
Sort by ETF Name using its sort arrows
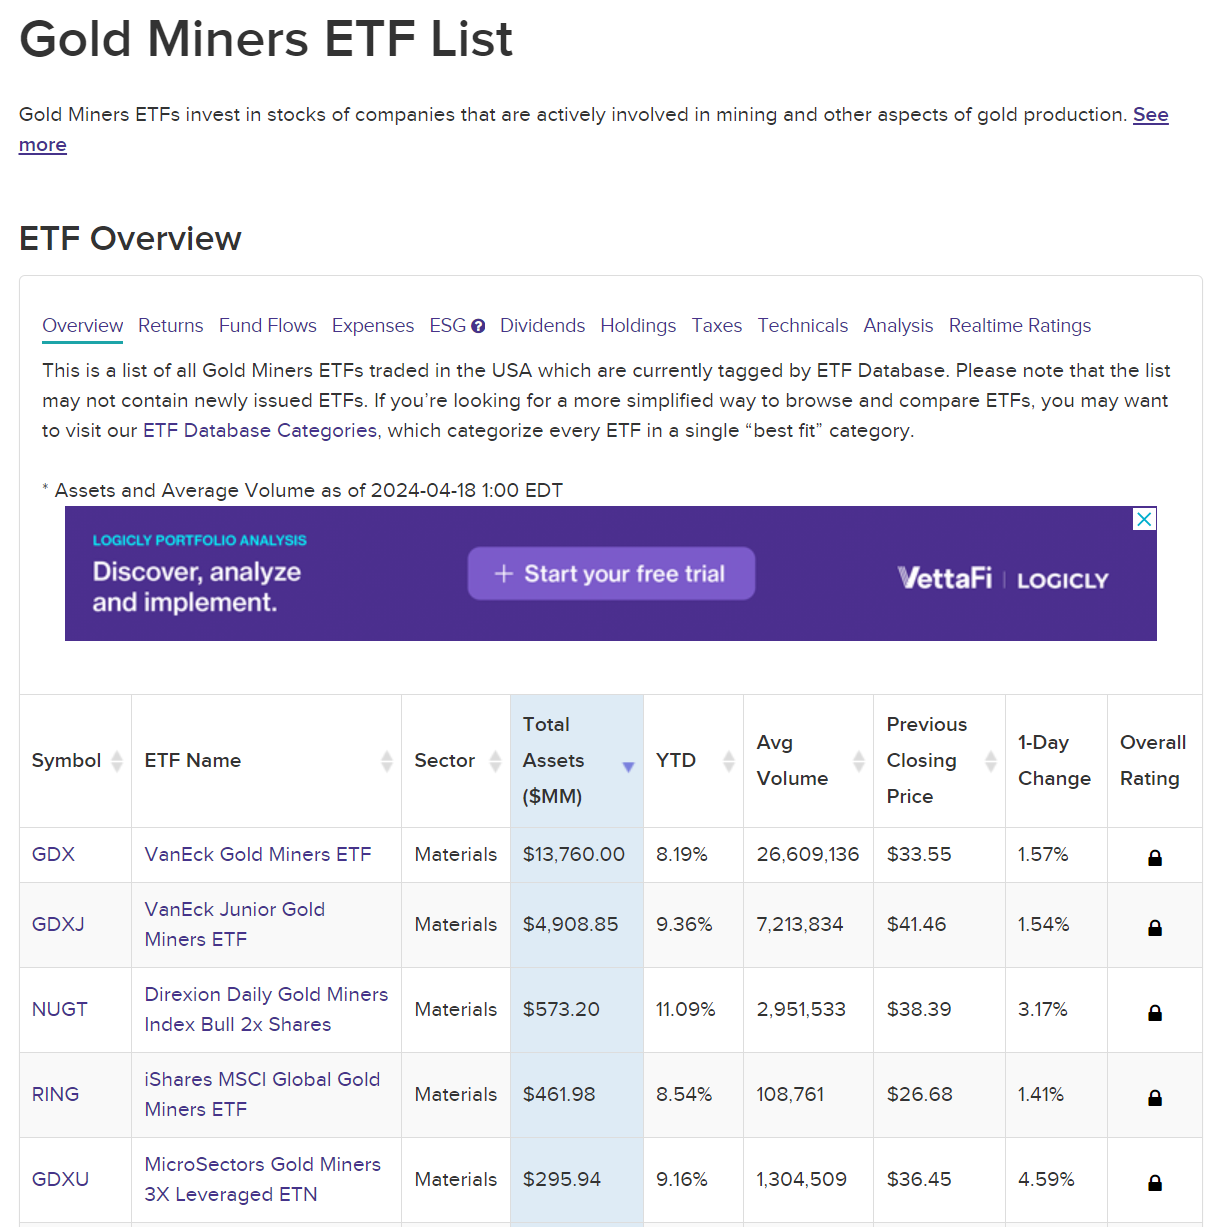tap(386, 761)
